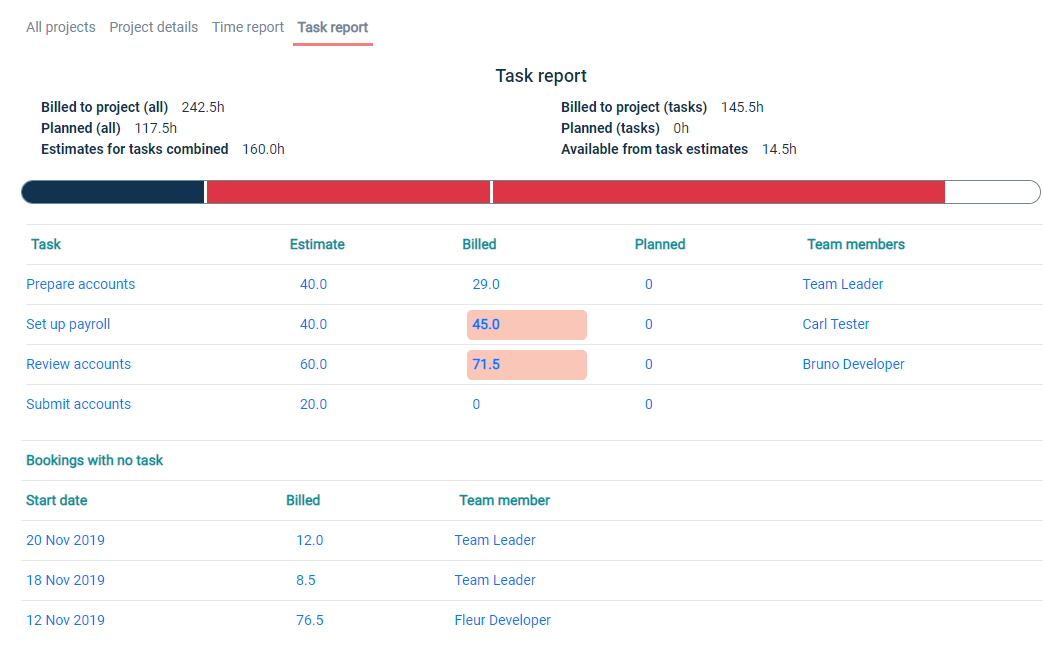1043x654 pixels.
Task: View Carl Tester's profile
Action: coord(835,324)
